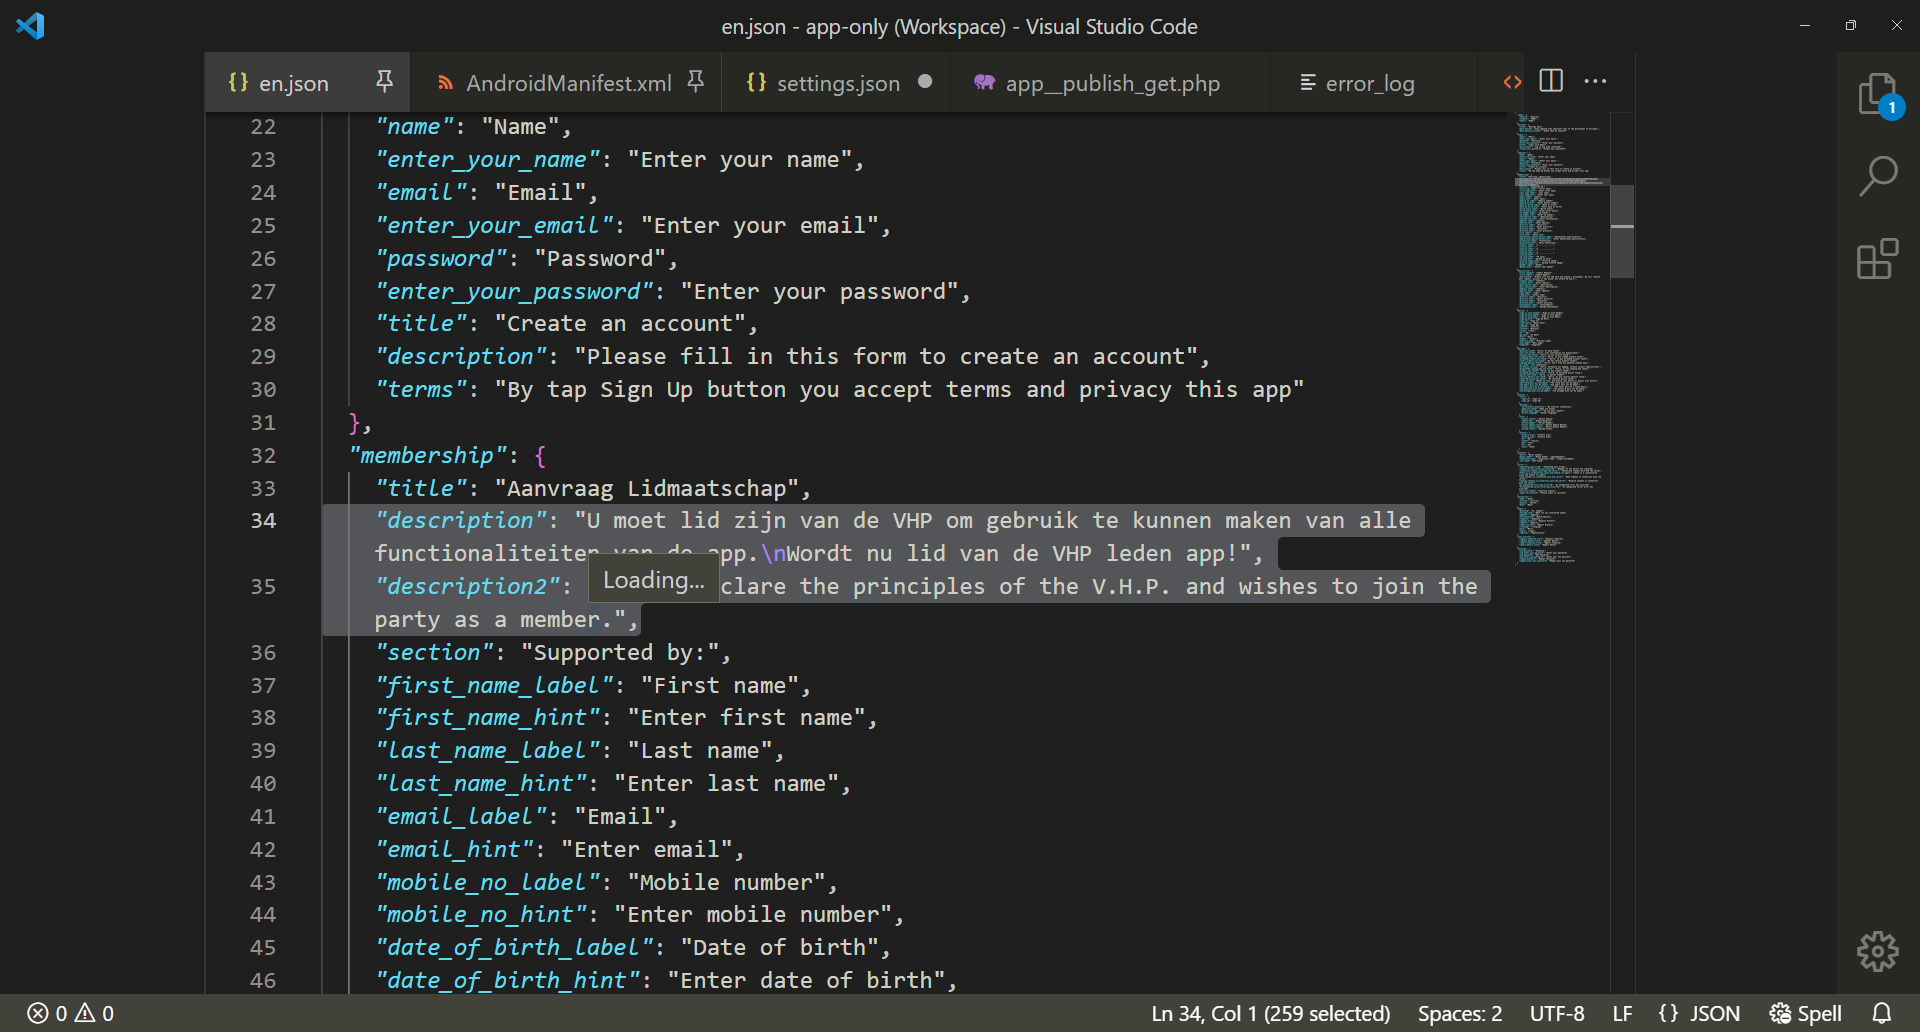Click the VS Code logo icon in the title bar
The height and width of the screenshot is (1032, 1920).
click(30, 26)
